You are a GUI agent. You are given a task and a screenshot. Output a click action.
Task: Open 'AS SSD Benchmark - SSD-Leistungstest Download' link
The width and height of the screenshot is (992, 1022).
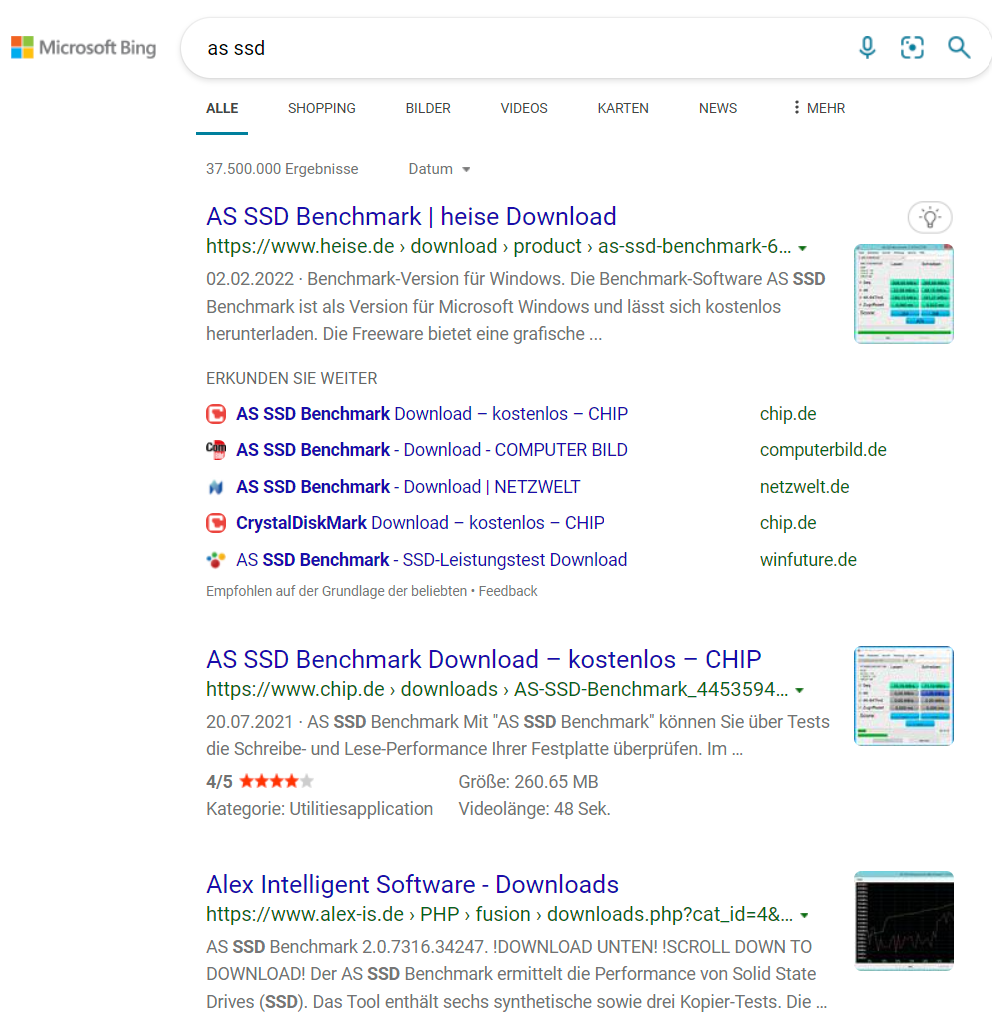431,560
